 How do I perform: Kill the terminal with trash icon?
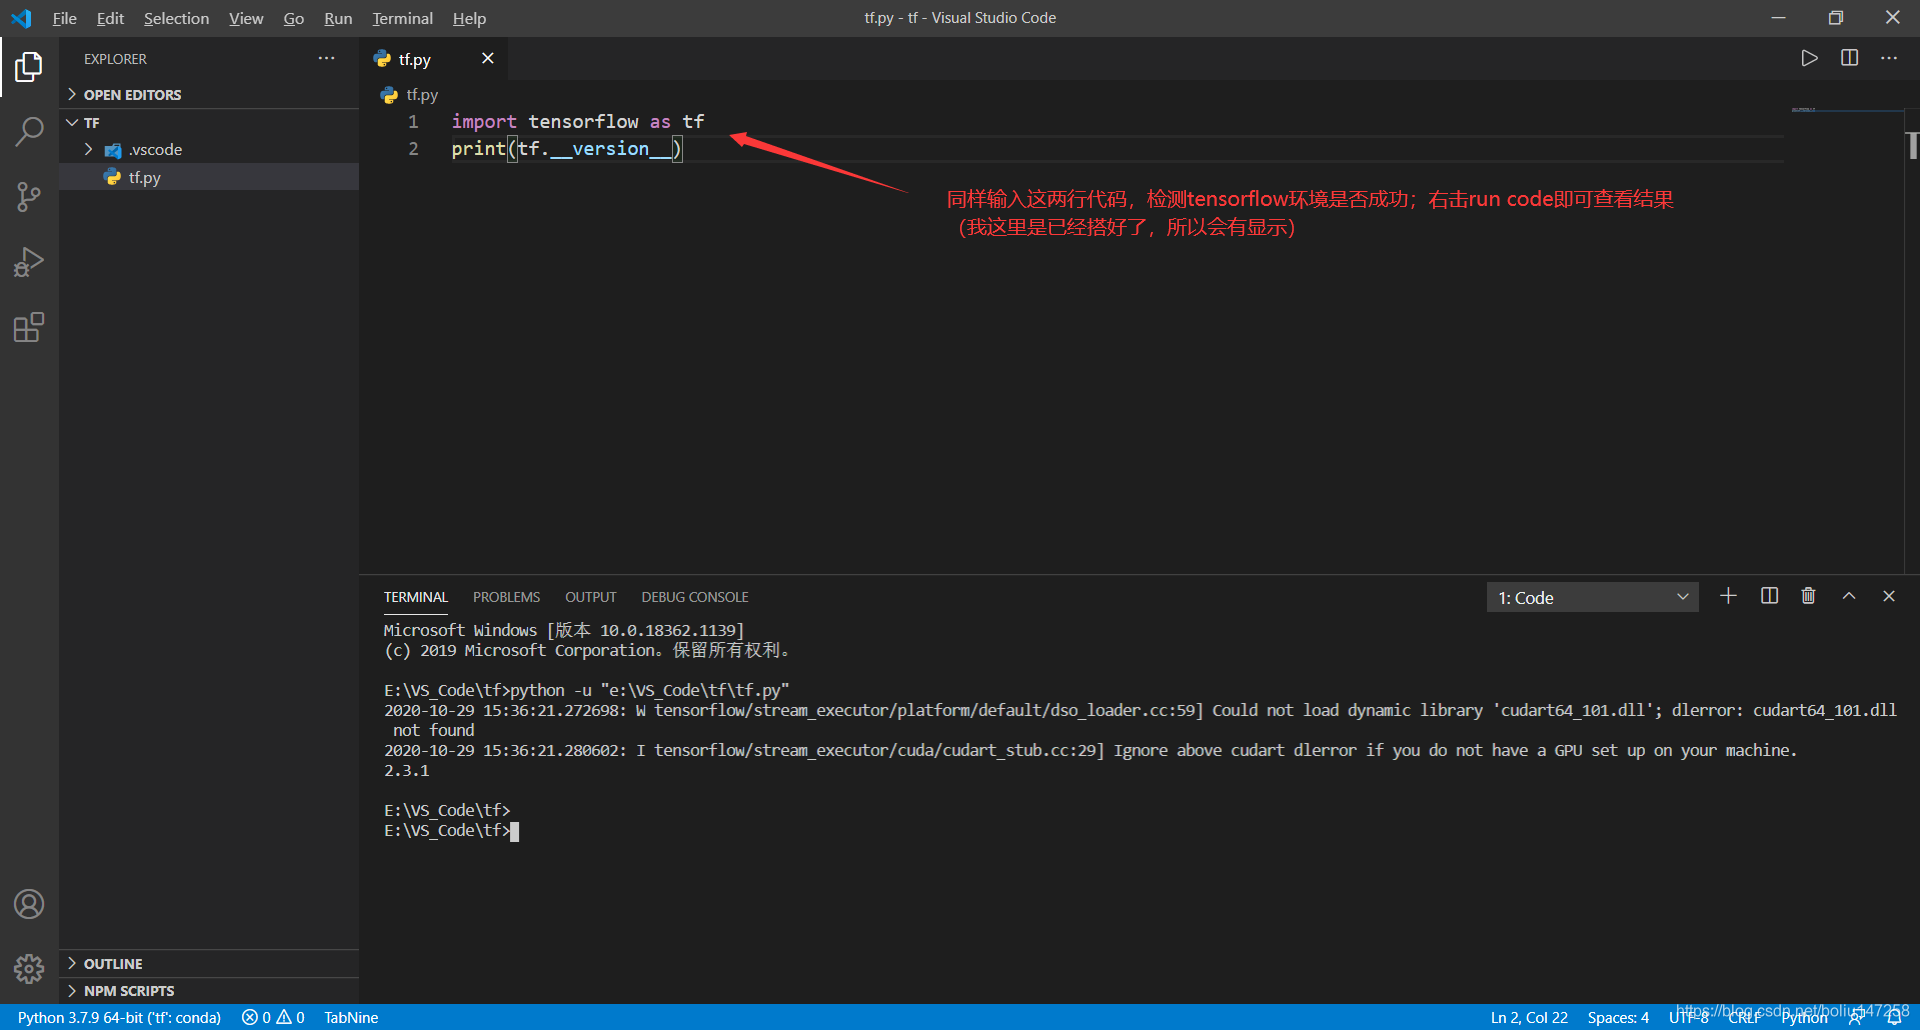pyautogui.click(x=1808, y=596)
